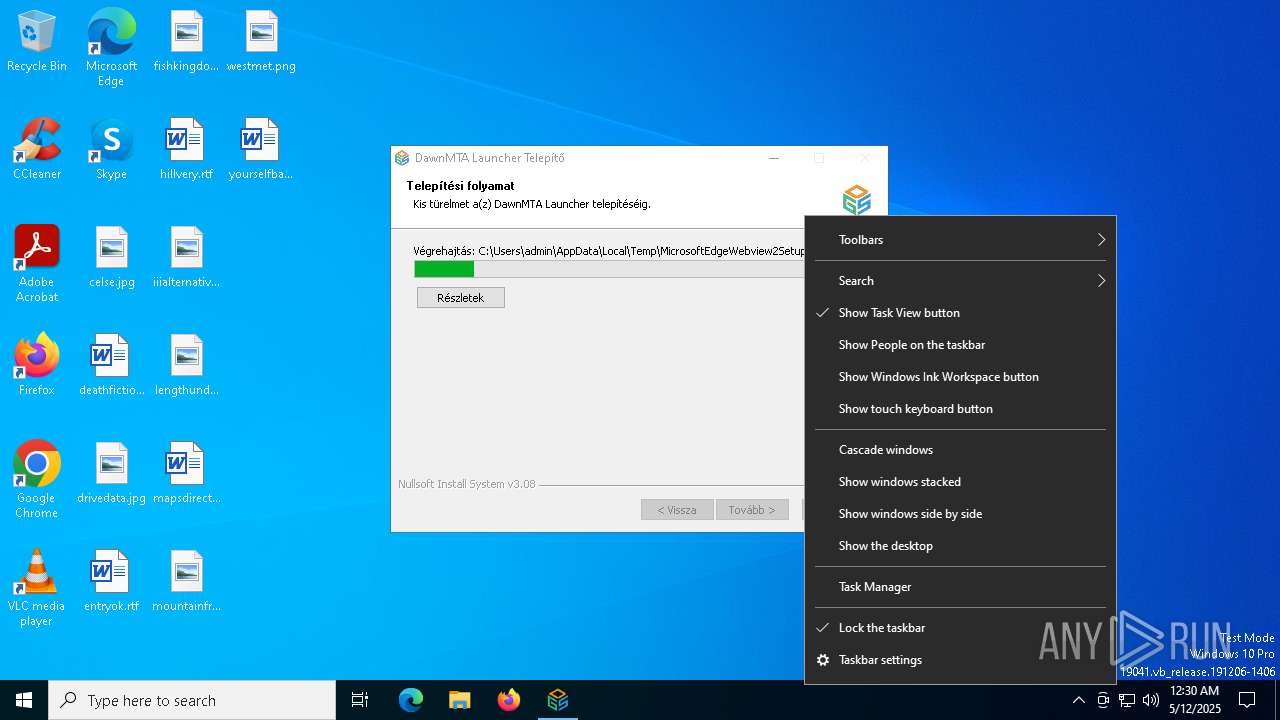The height and width of the screenshot is (720, 1280).
Task: Click the Type here to search box
Action: [192, 700]
